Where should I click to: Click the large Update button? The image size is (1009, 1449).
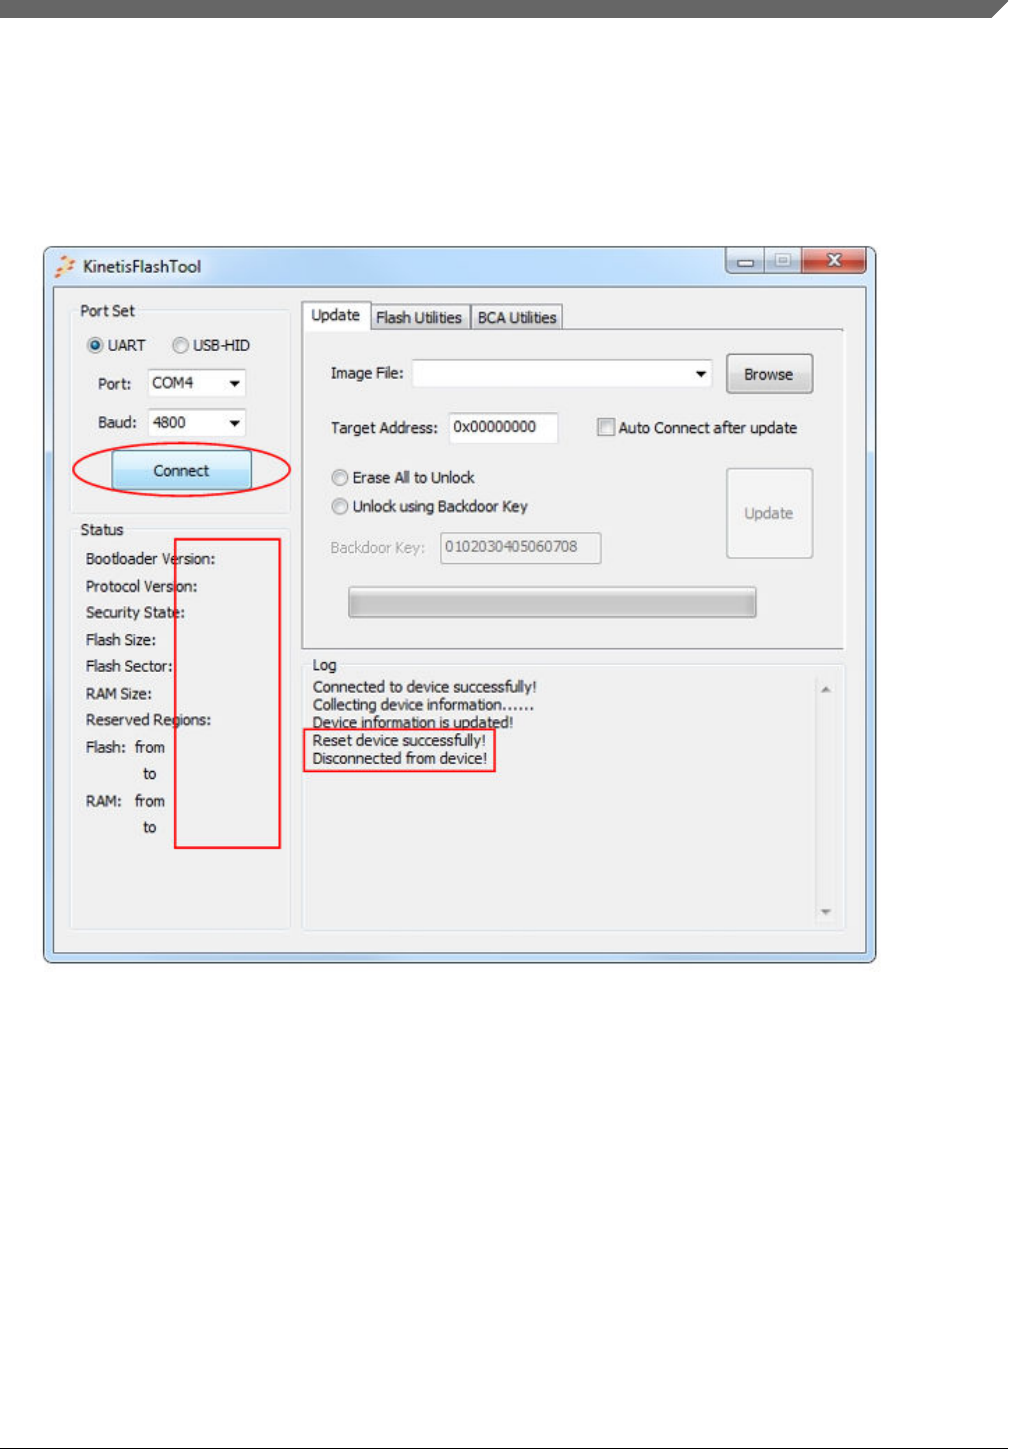click(x=769, y=513)
